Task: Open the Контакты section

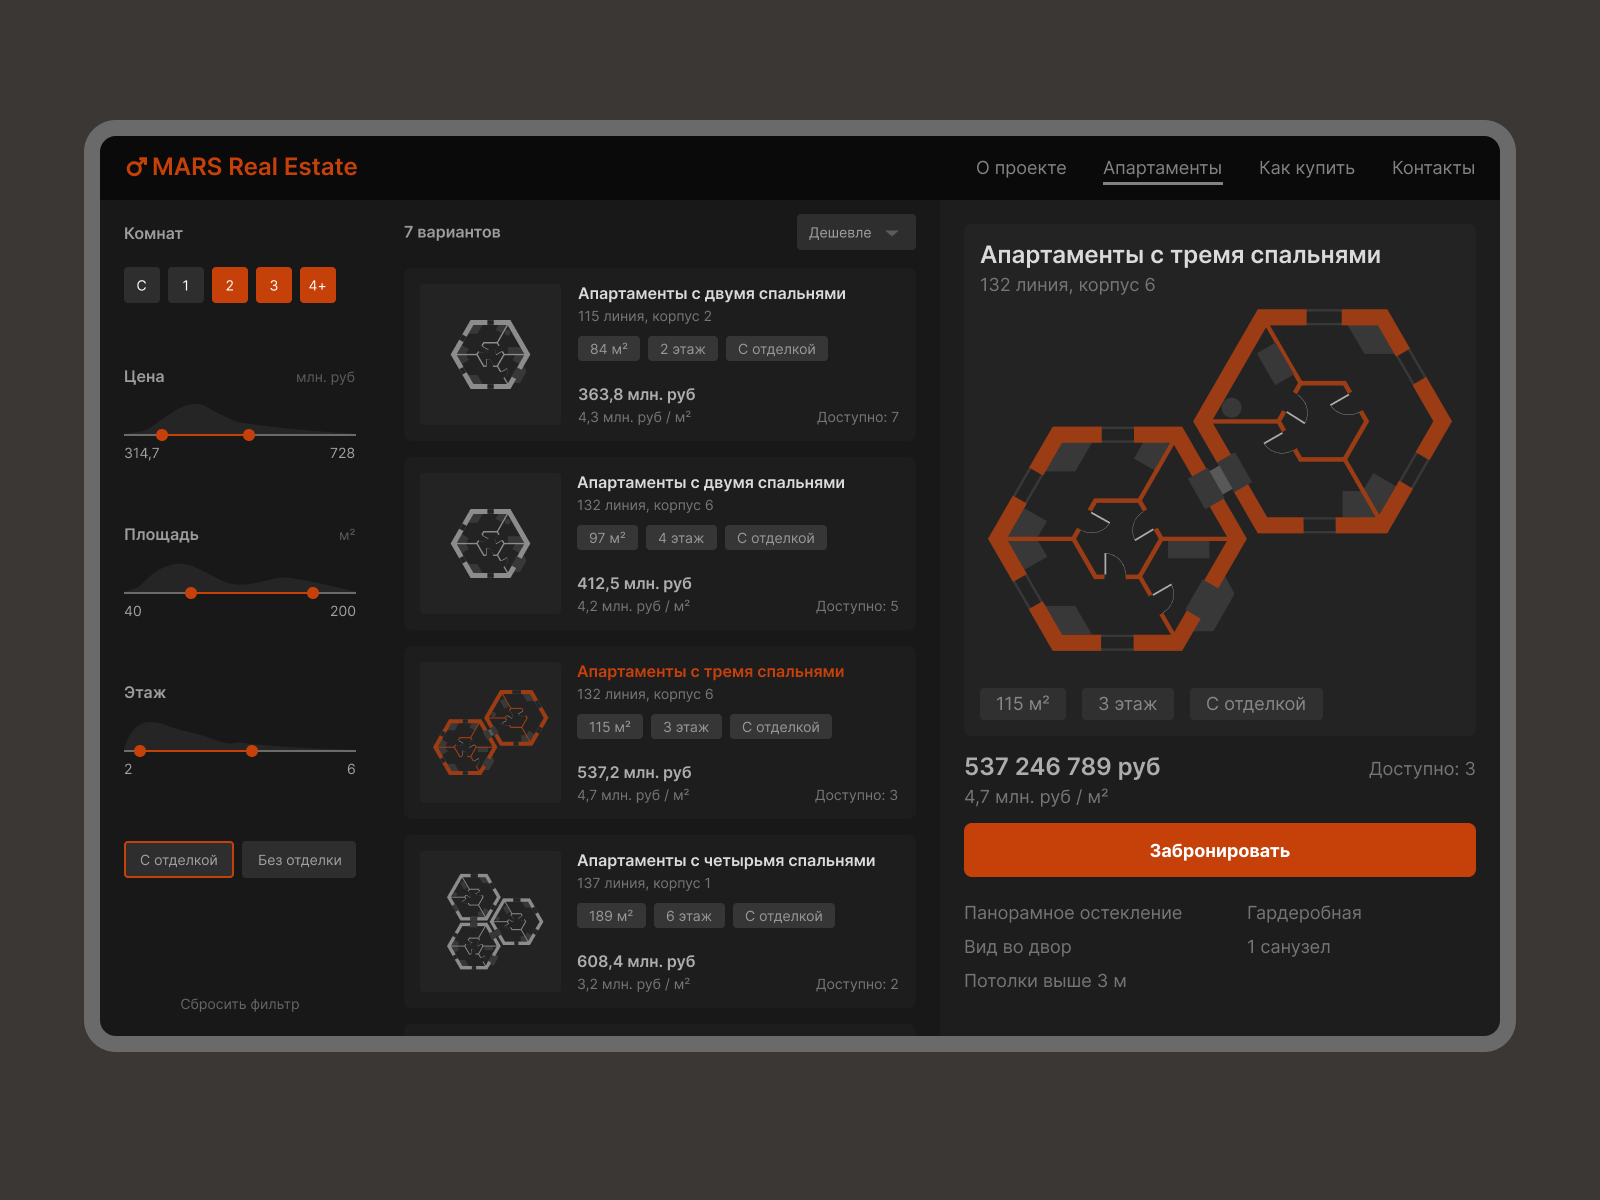Action: click(1433, 168)
